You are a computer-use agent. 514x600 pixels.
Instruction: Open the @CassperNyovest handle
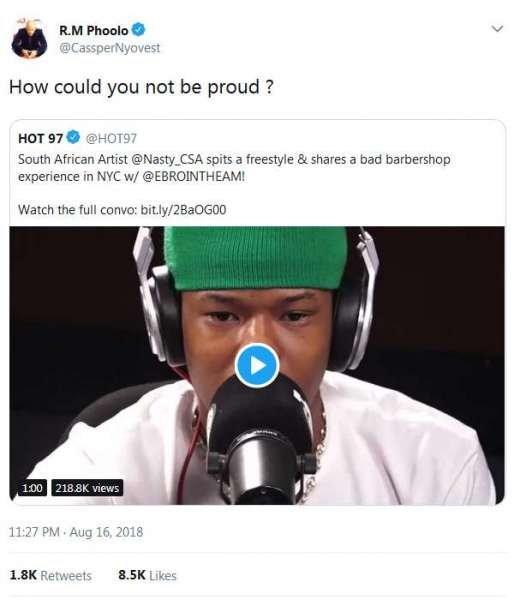[x=109, y=48]
